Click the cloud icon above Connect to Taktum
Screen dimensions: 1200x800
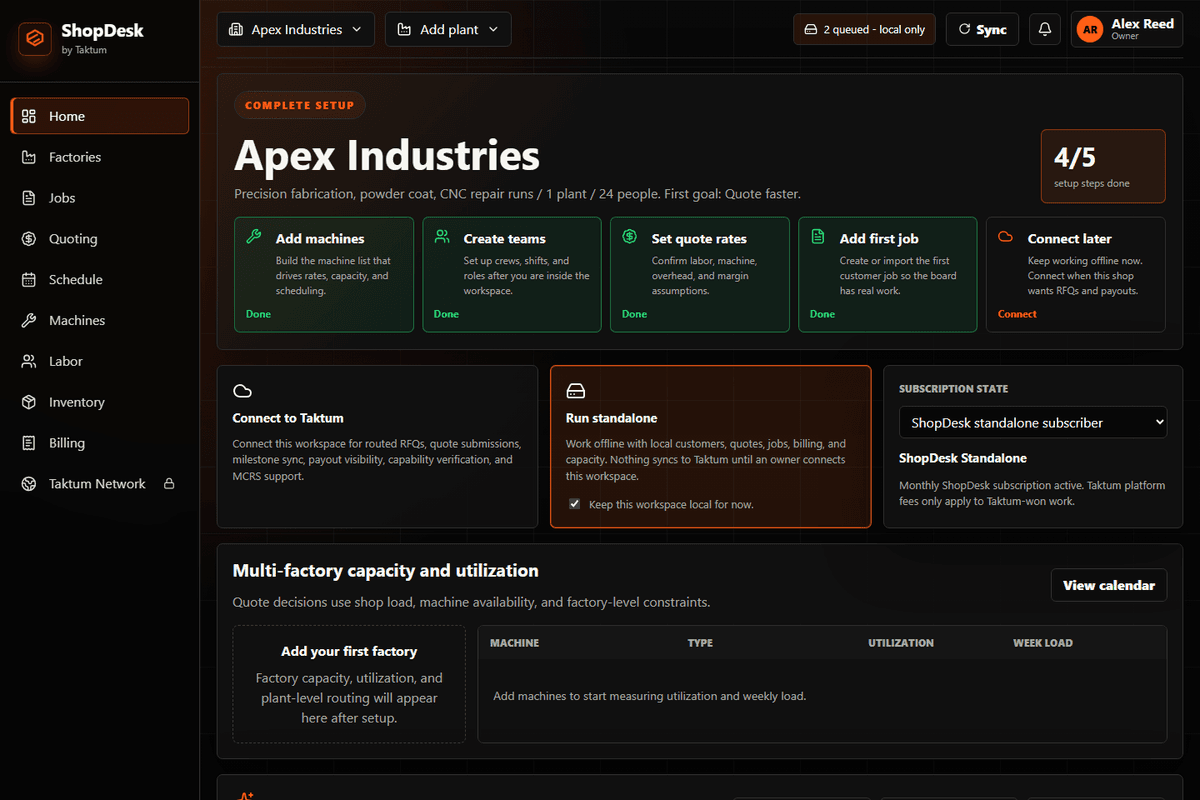pyautogui.click(x=242, y=391)
